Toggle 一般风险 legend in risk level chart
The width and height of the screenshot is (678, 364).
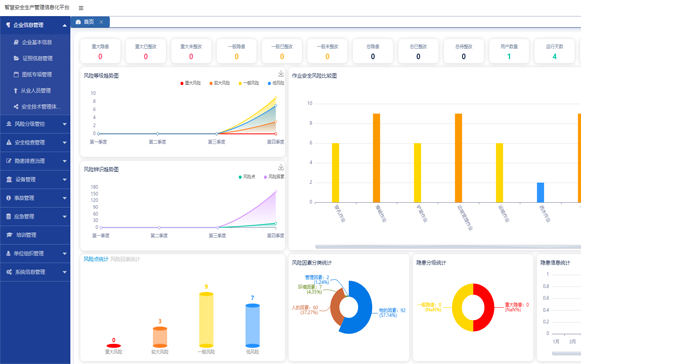[249, 83]
